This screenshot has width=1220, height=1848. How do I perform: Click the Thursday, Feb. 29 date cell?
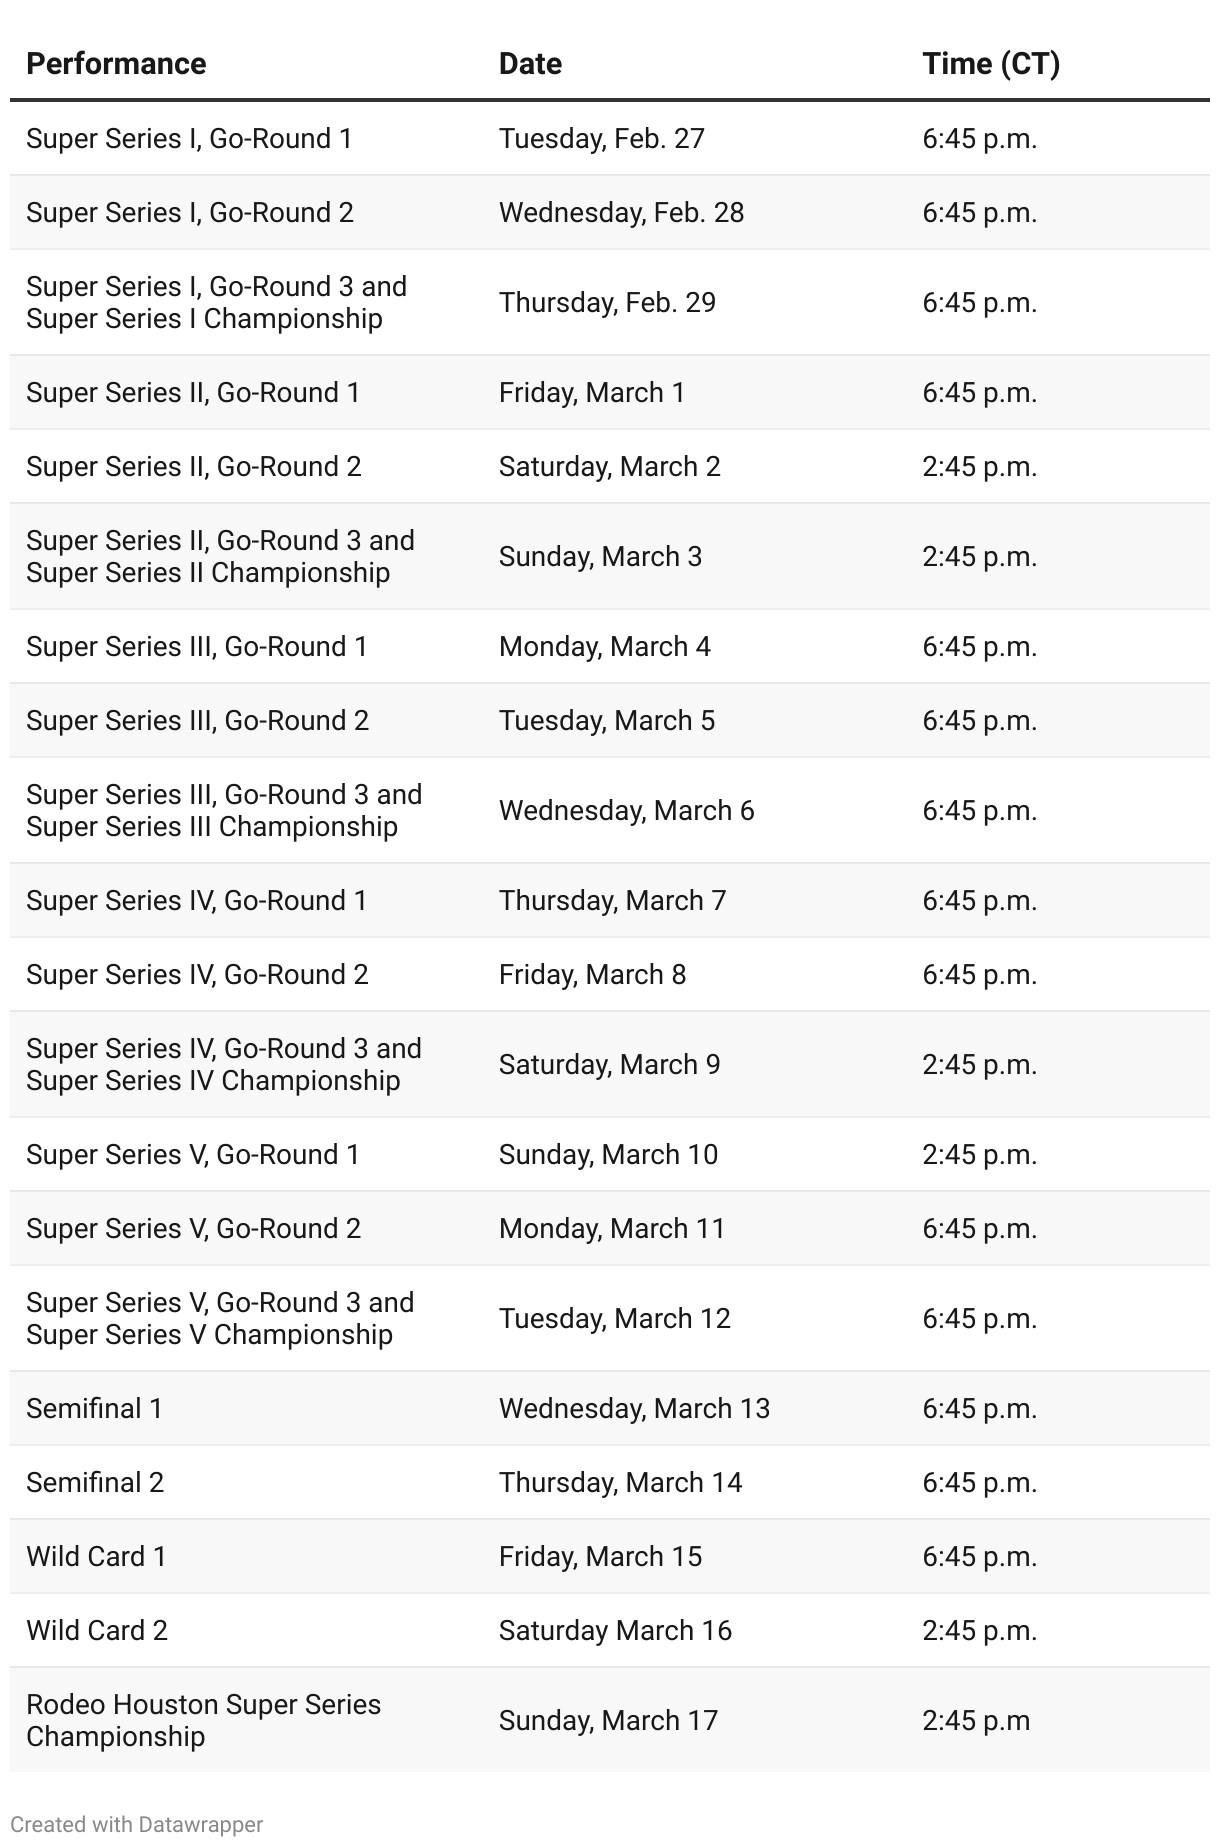point(607,302)
